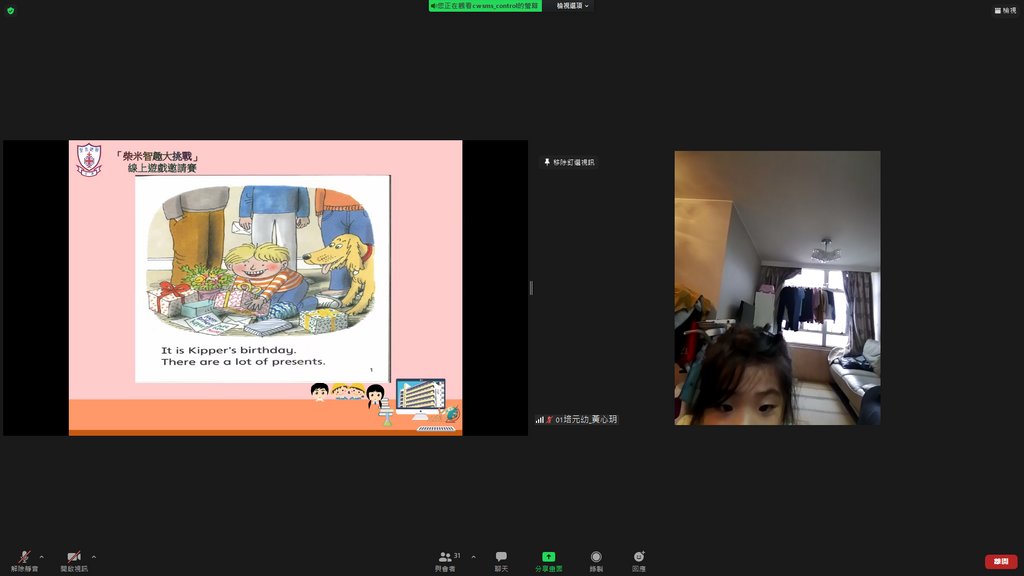Click the green share screen icon
This screenshot has width=1024, height=576.
pos(548,558)
